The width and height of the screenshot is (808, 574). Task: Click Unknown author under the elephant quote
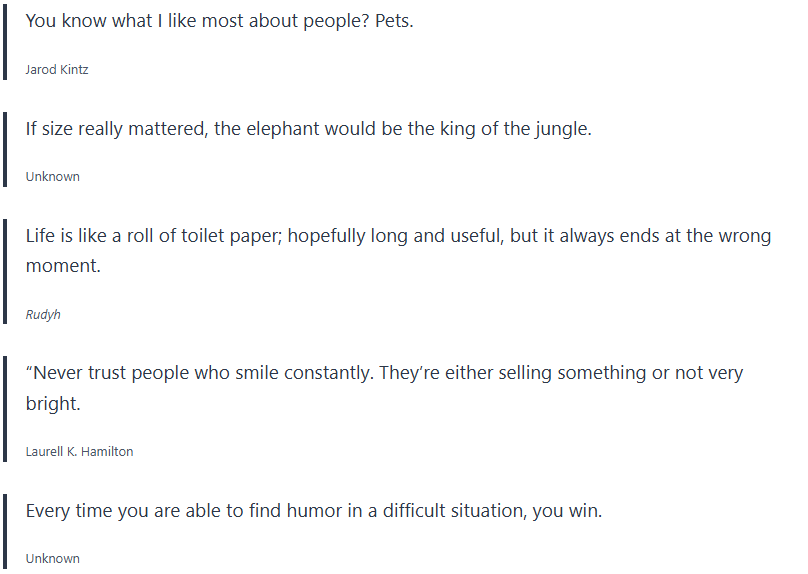[x=53, y=177]
